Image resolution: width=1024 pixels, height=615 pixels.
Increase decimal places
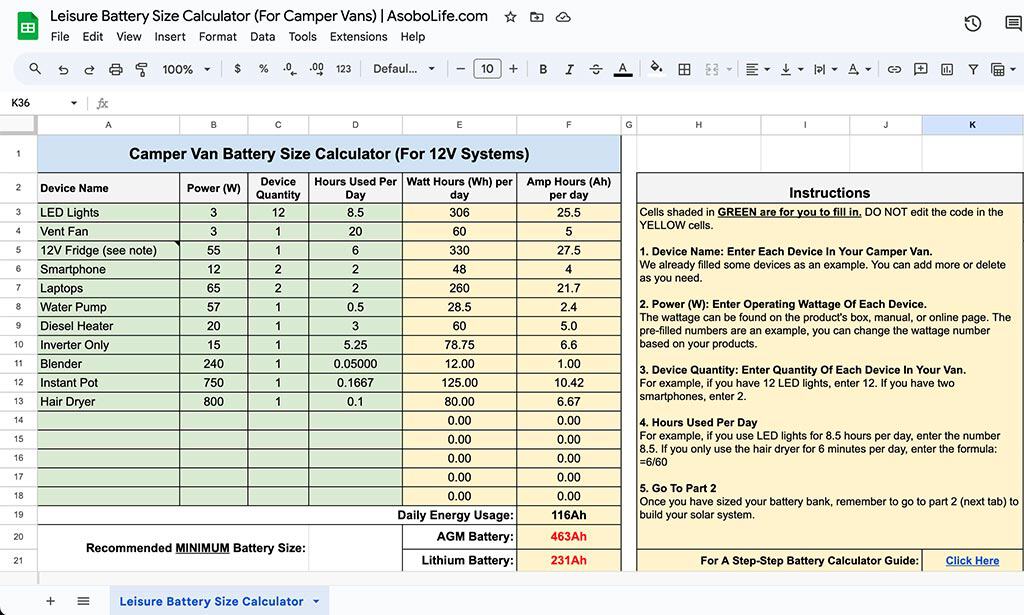317,69
